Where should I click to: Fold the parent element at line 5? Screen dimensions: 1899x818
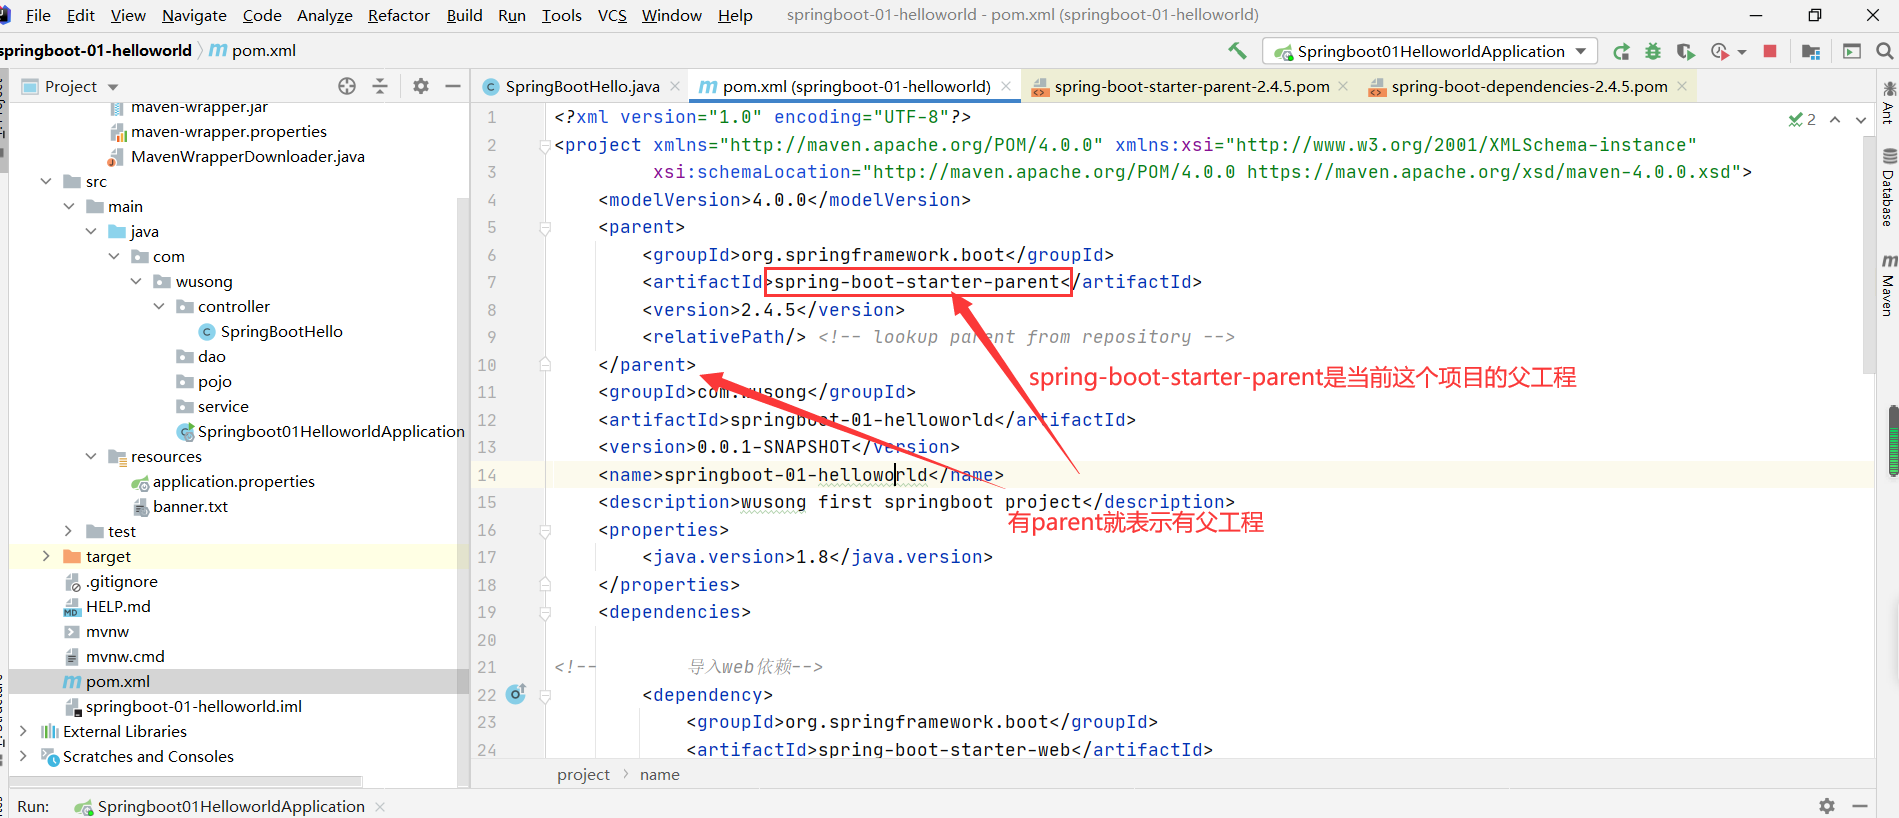tap(545, 228)
